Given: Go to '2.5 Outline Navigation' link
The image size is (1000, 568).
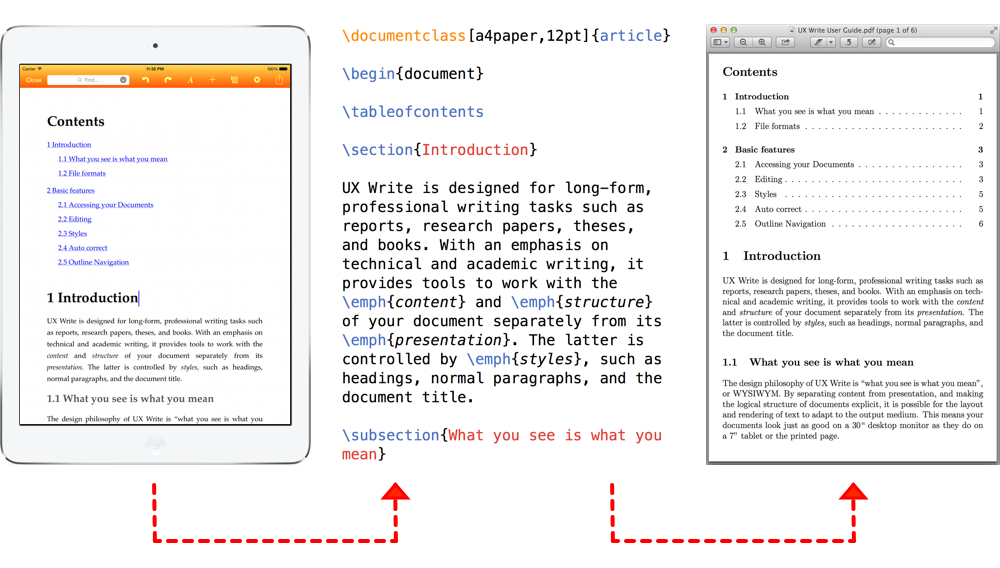Looking at the screenshot, I should tap(94, 262).
